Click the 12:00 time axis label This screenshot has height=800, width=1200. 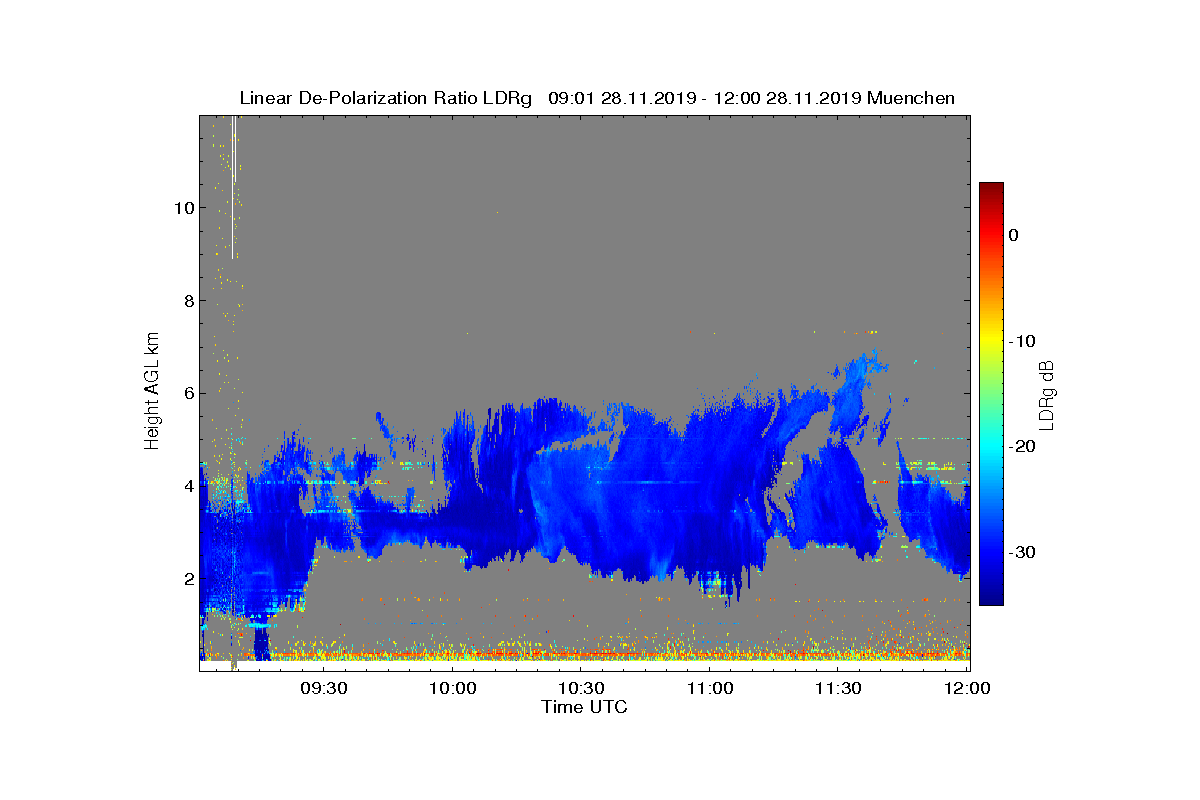click(967, 688)
